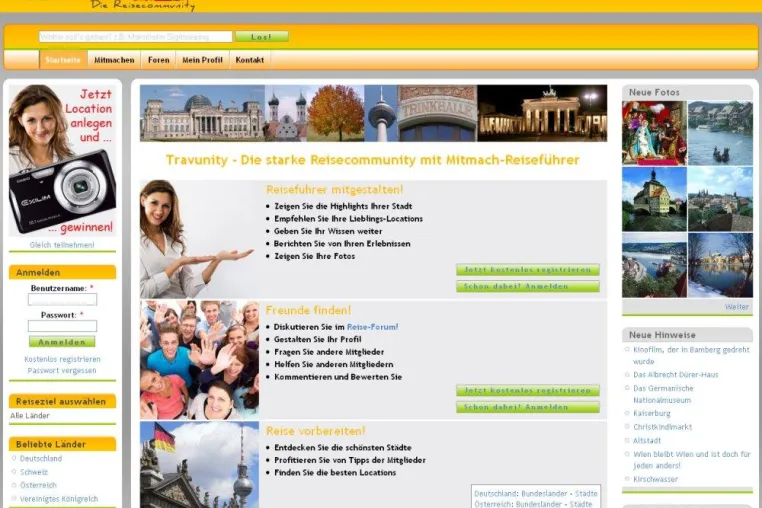This screenshot has width=762, height=508.
Task: Open hint Wien bleibt Wien und ist doch
Action: [692, 460]
